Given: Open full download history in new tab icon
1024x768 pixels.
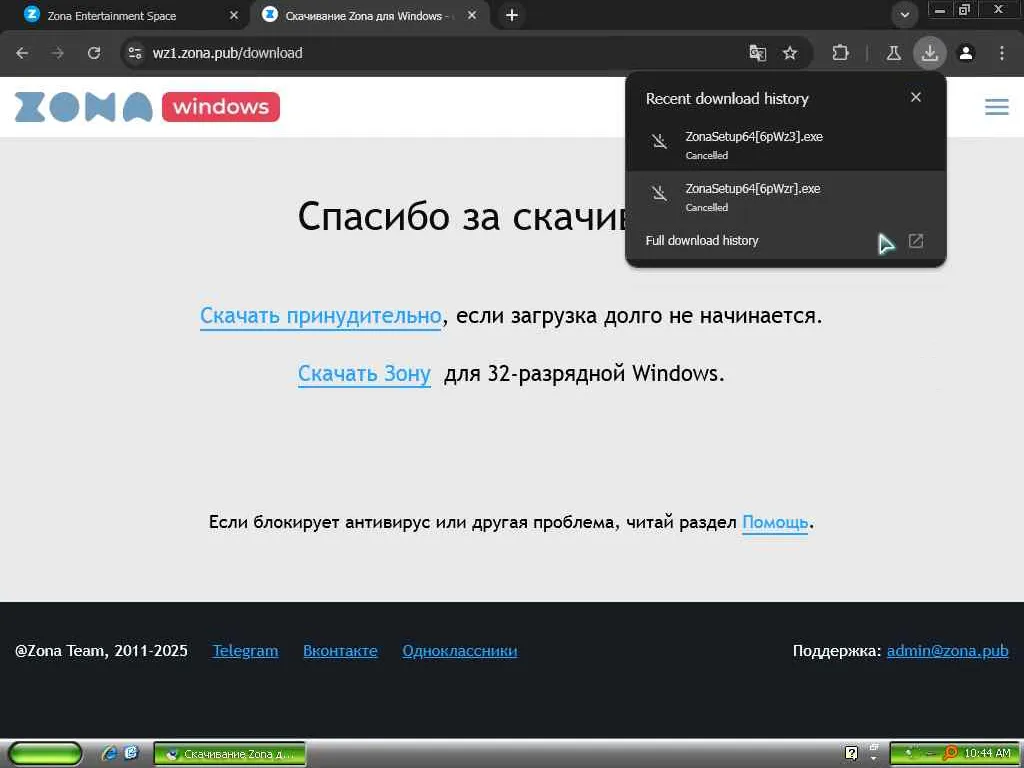Looking at the screenshot, I should [916, 241].
